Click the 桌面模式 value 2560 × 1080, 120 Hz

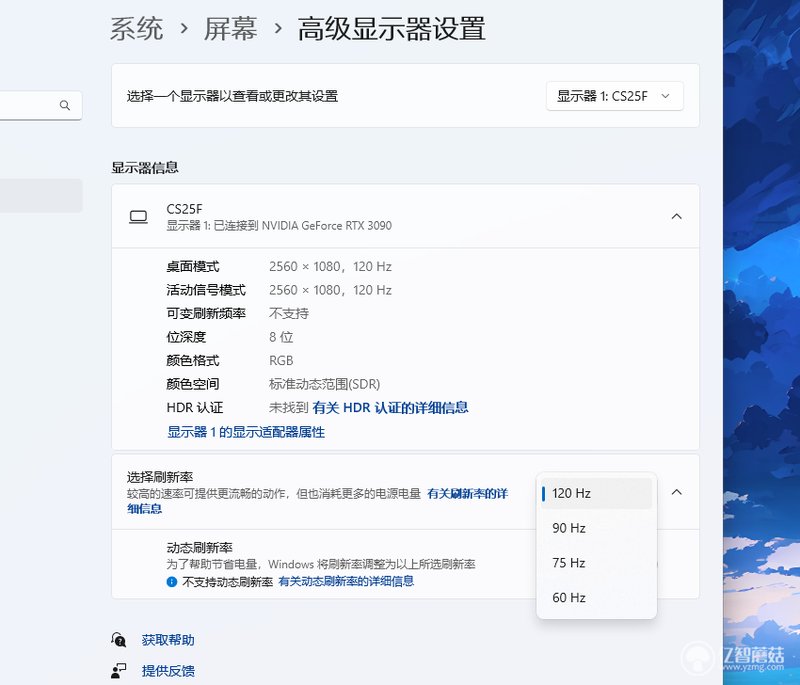coord(330,266)
